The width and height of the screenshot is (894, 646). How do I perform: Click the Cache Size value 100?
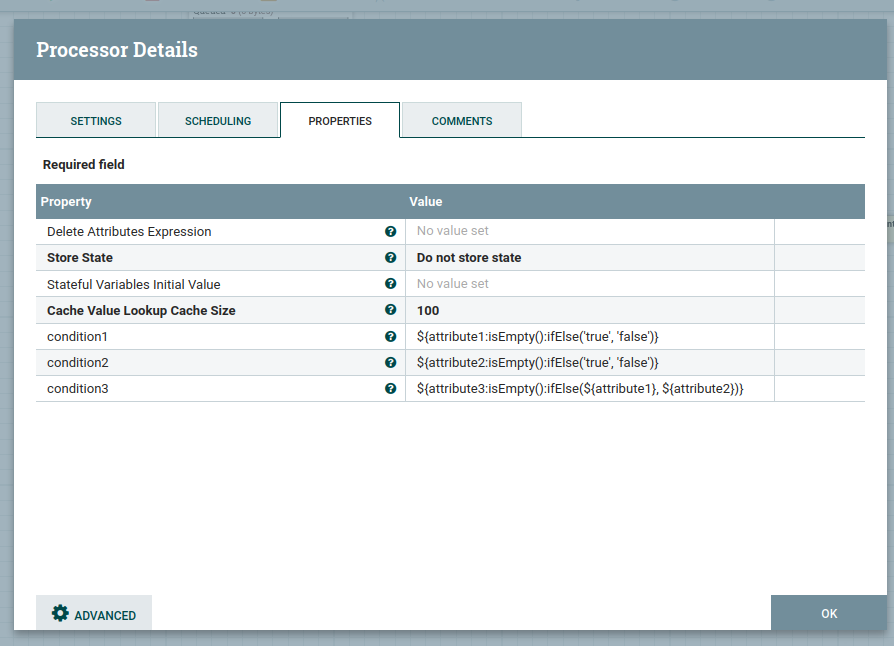coord(428,311)
